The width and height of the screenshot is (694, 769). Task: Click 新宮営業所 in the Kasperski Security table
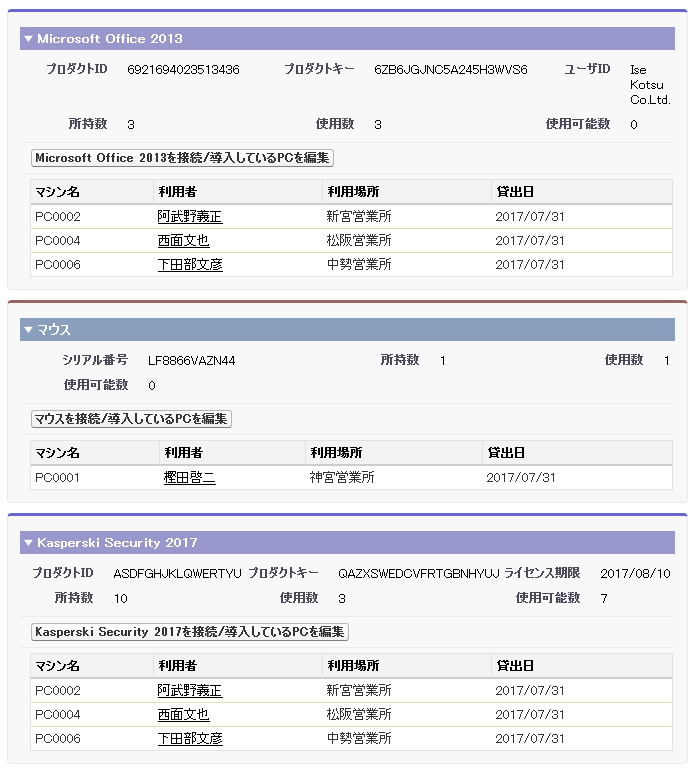tap(359, 691)
